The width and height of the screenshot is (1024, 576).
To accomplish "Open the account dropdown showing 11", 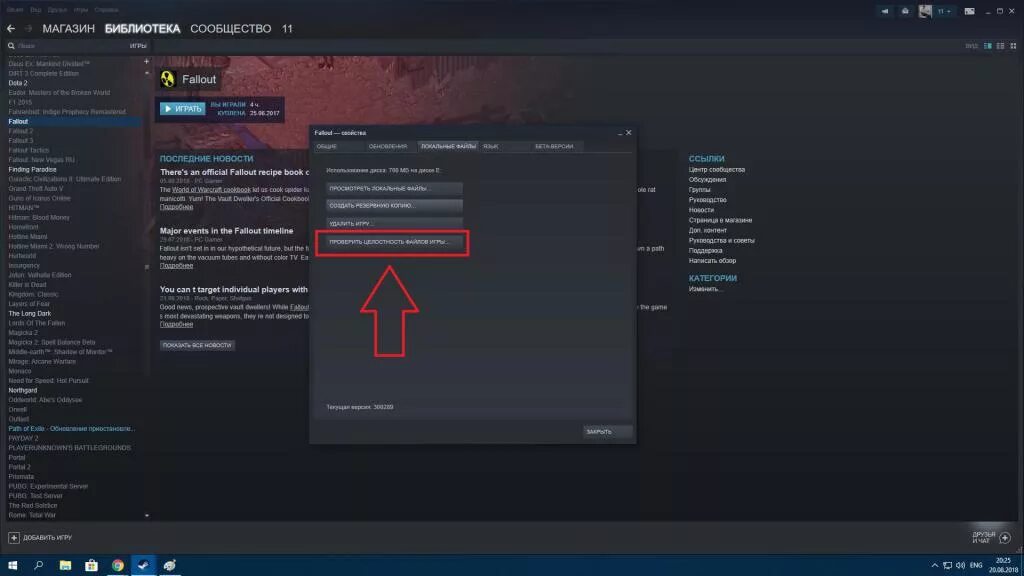I will click(944, 11).
